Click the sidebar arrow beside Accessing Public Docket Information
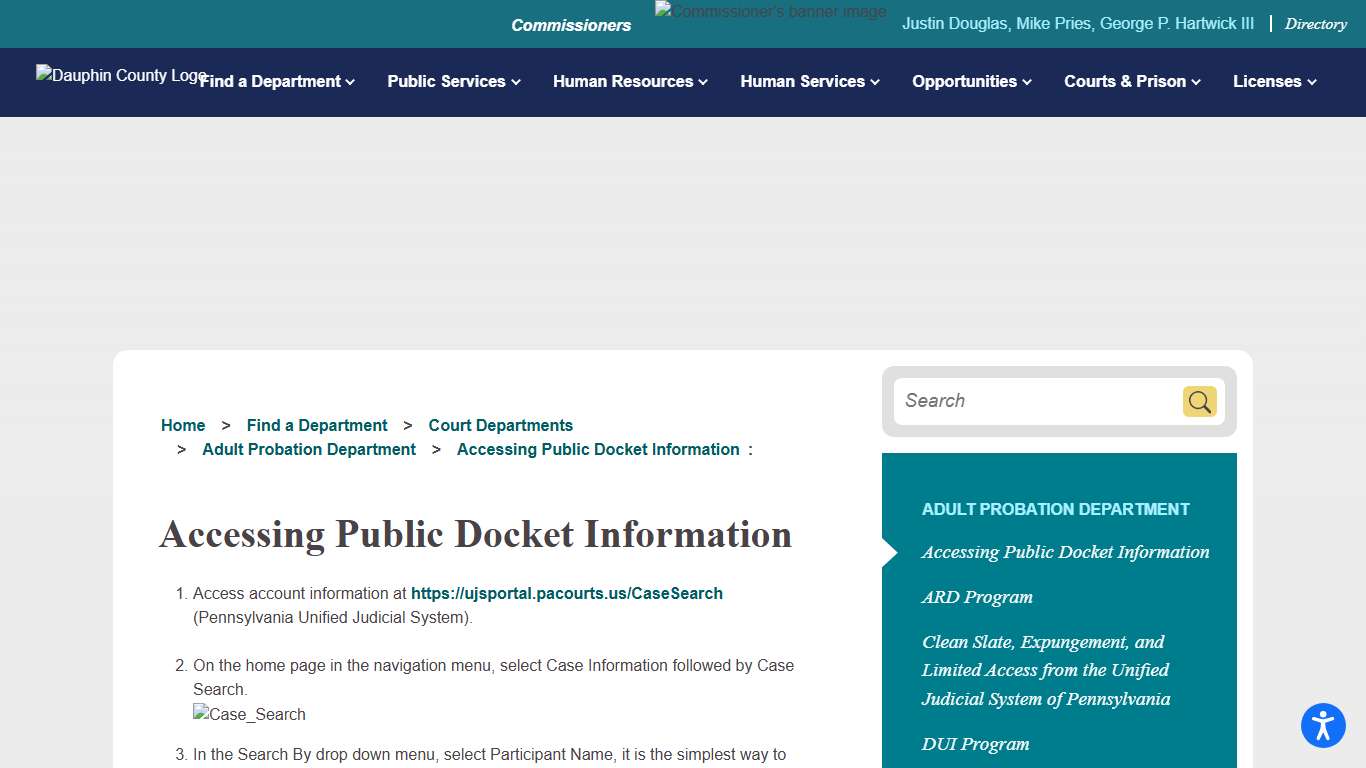The width and height of the screenshot is (1366, 768). click(x=886, y=551)
